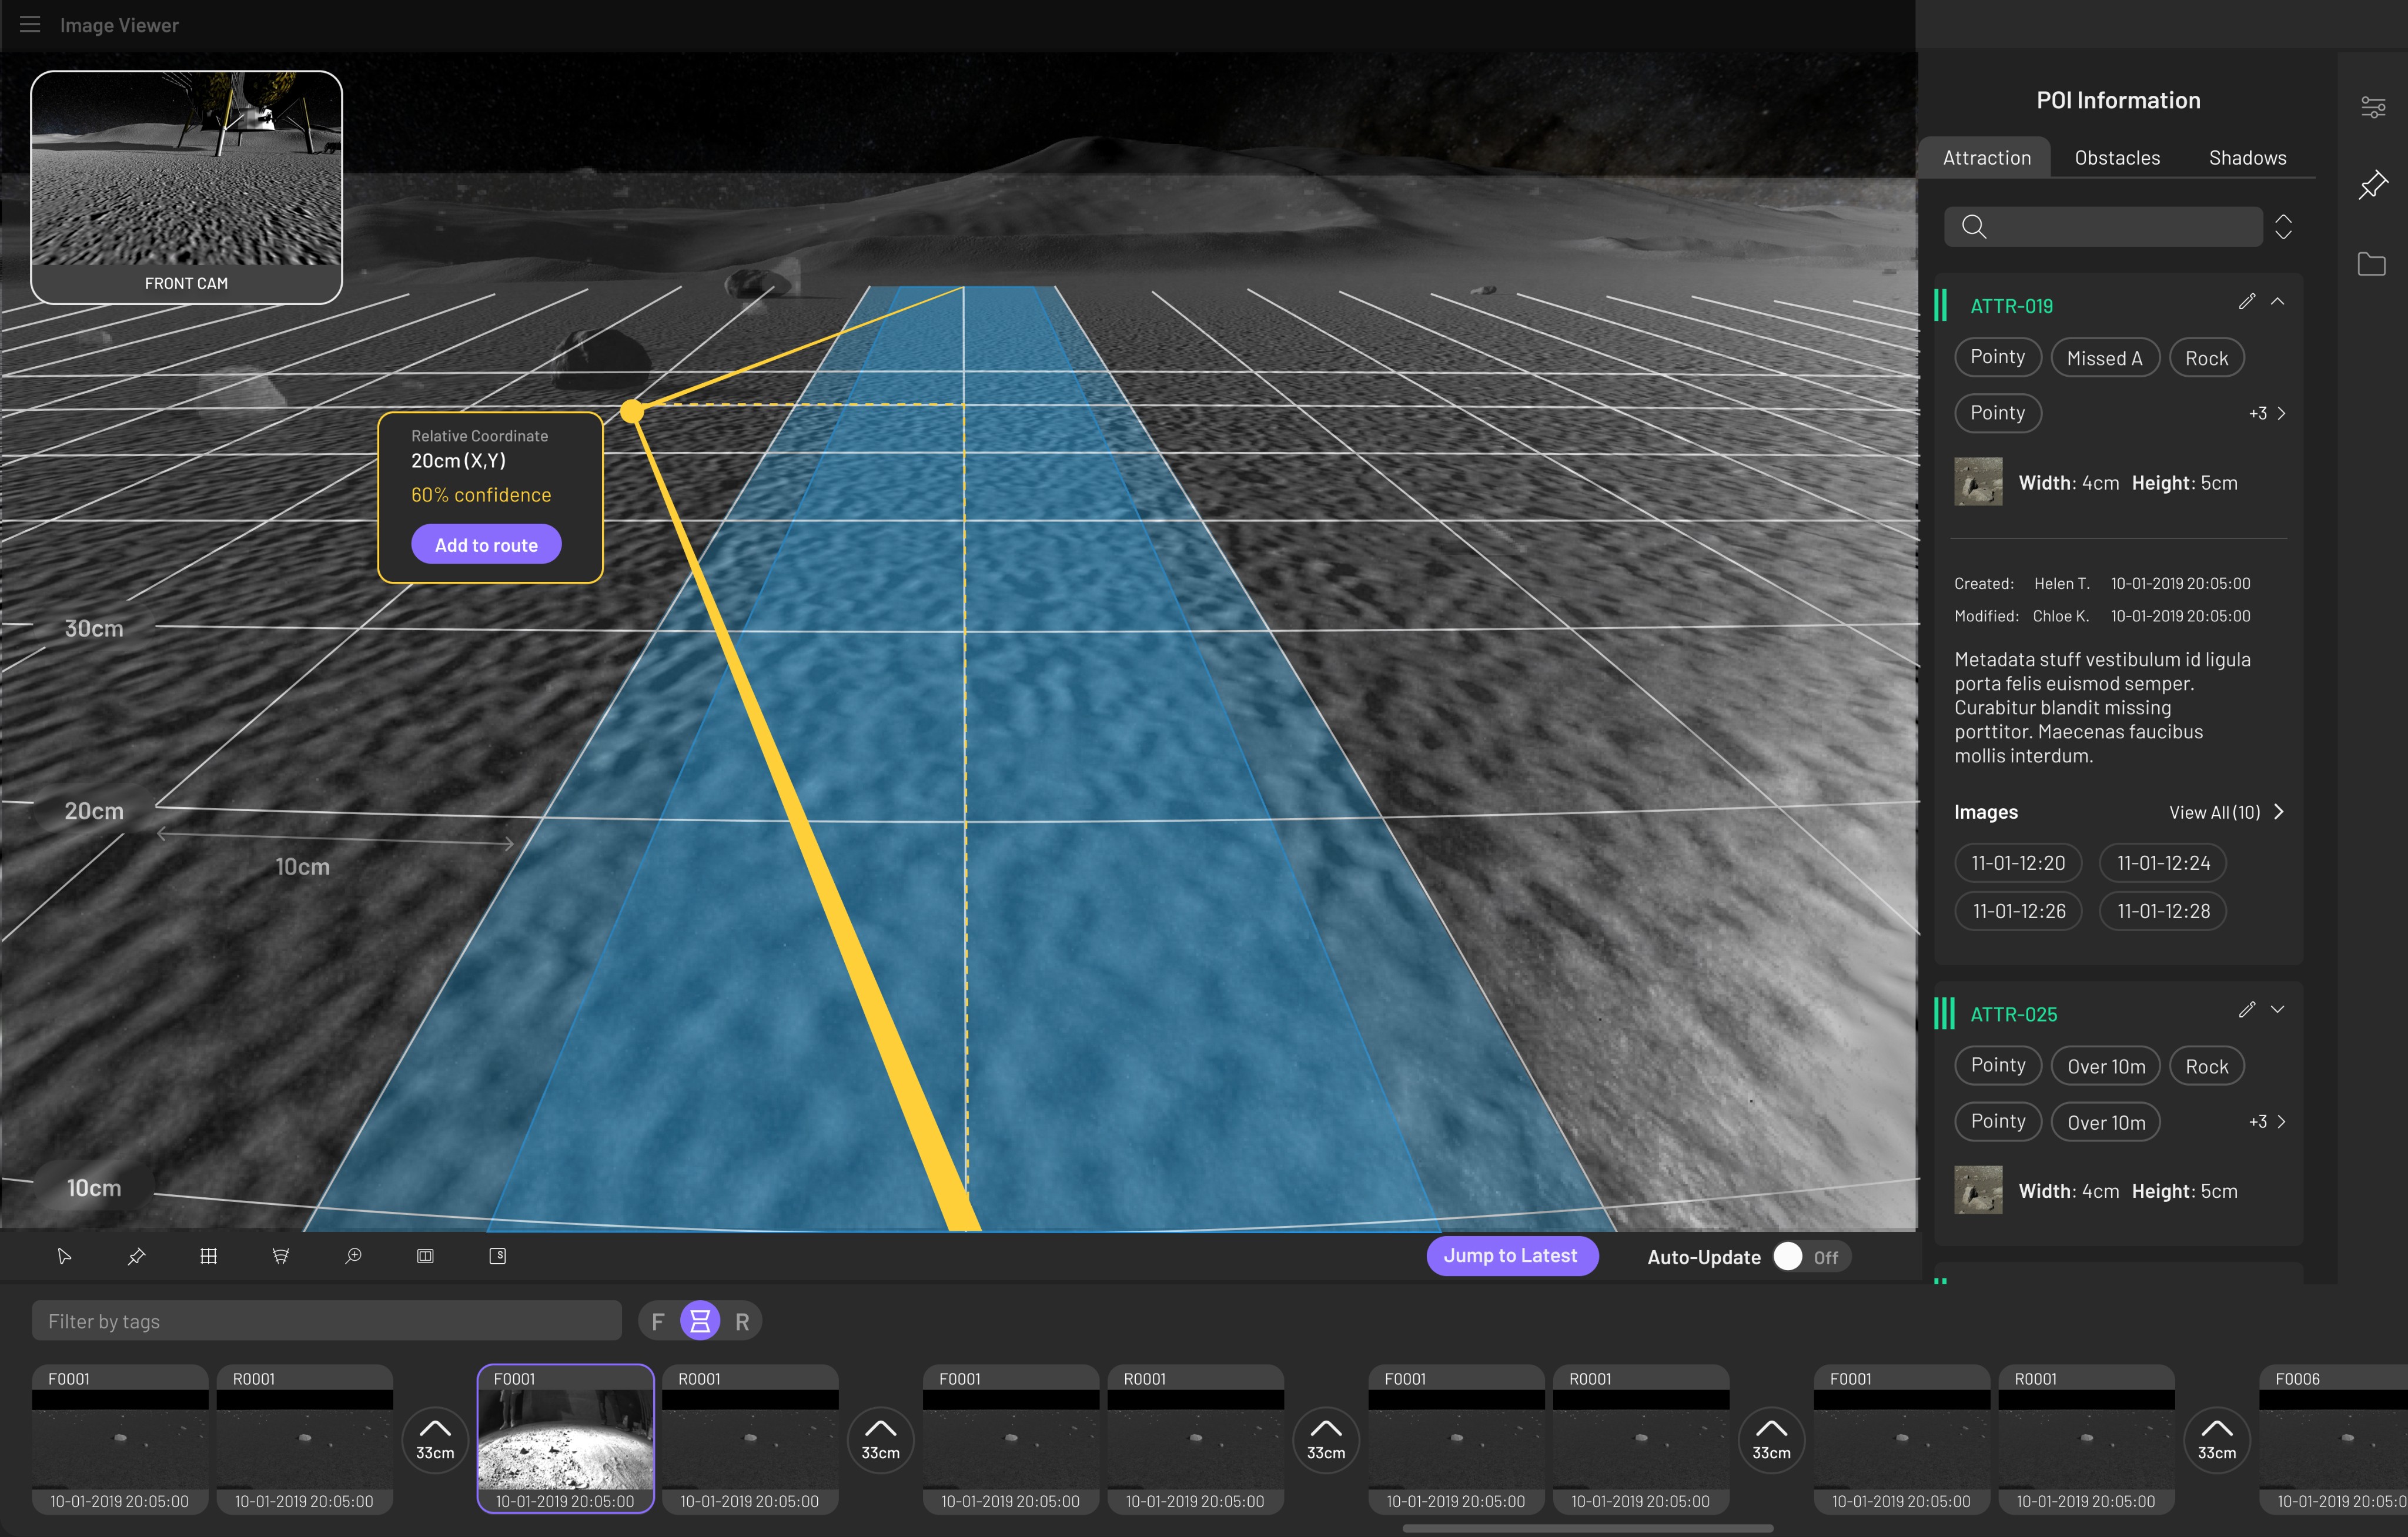This screenshot has height=1537, width=2408.
Task: Enable the perspective grid tool
Action: (281, 1256)
